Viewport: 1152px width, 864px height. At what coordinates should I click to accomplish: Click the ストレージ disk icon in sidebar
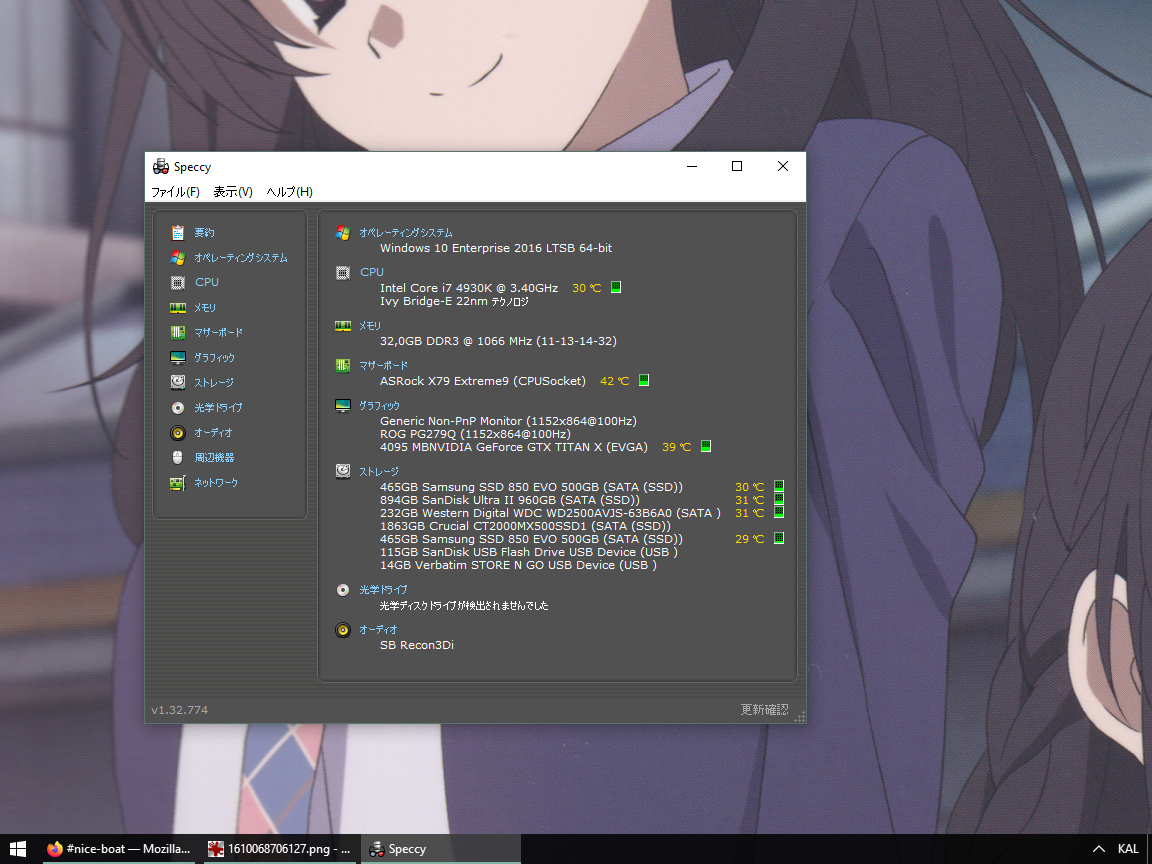(x=178, y=382)
